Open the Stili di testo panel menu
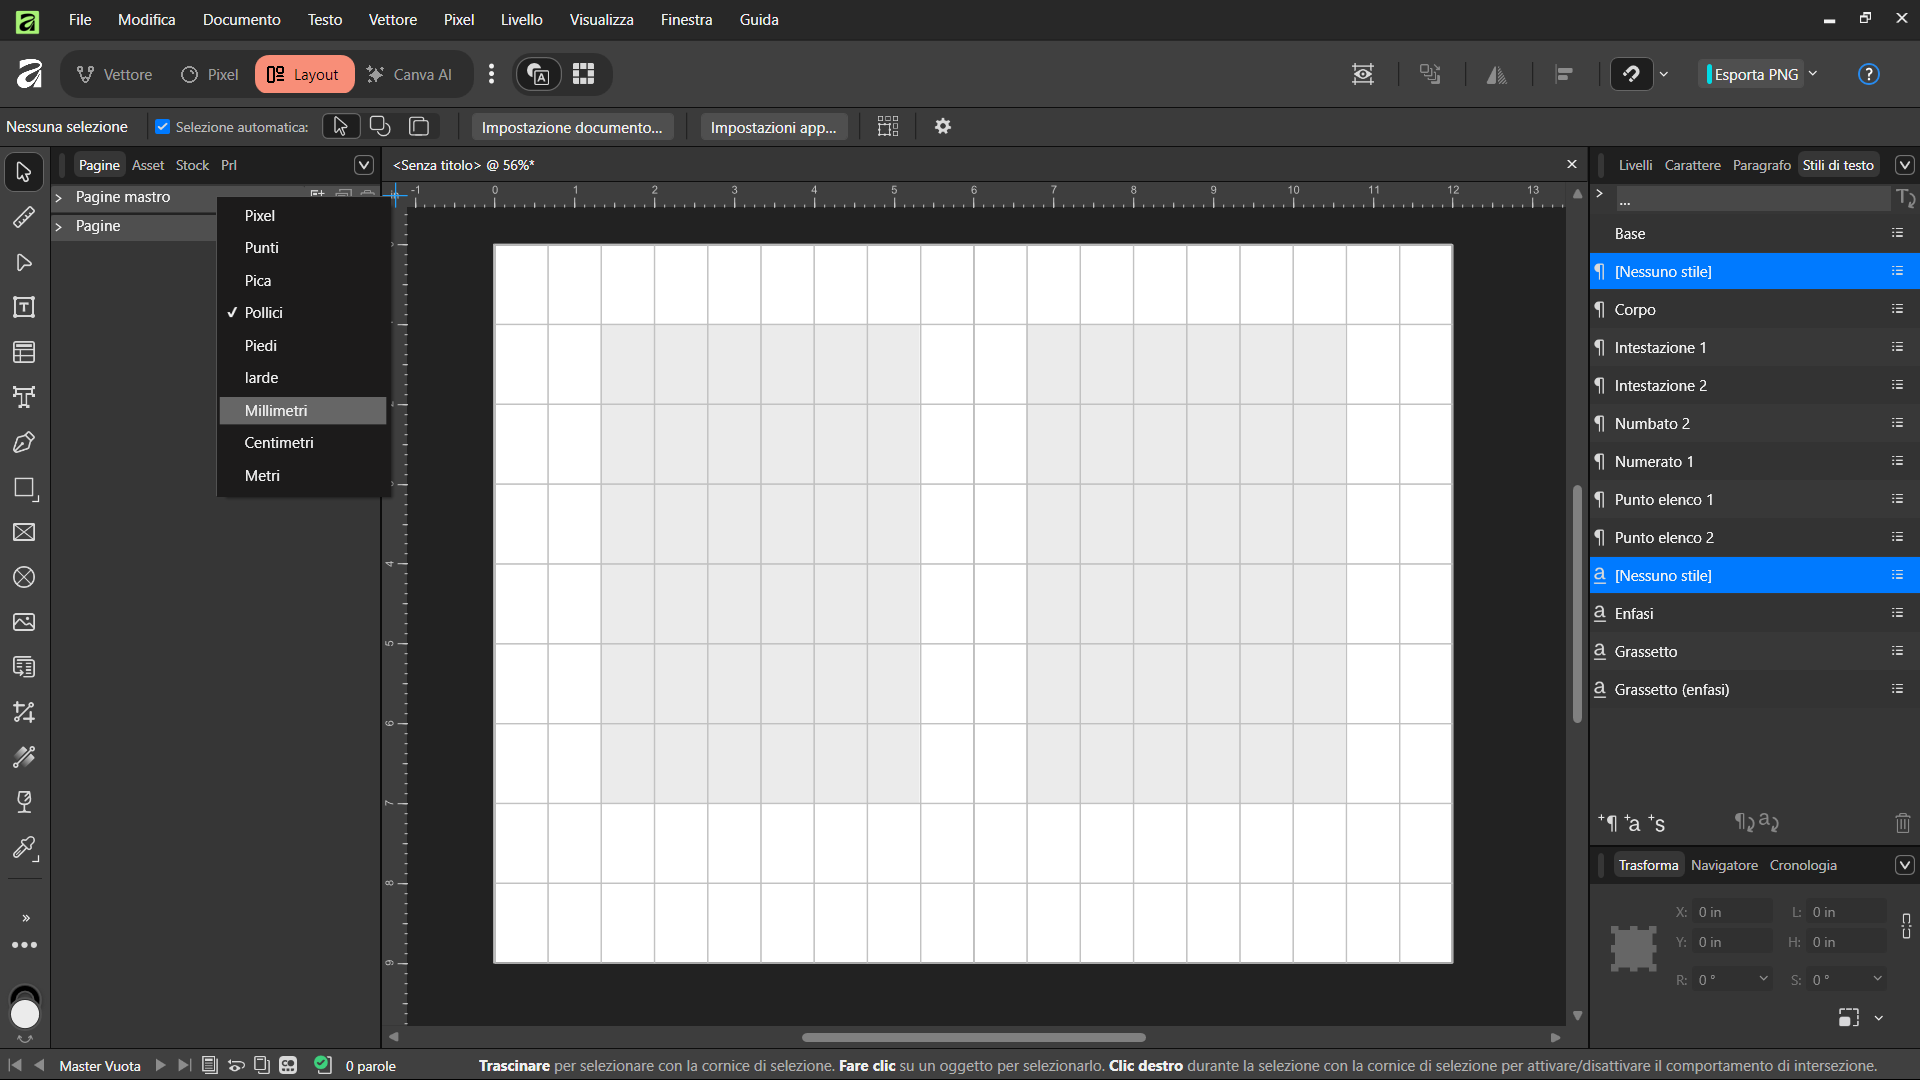The height and width of the screenshot is (1080, 1920). (x=1905, y=165)
